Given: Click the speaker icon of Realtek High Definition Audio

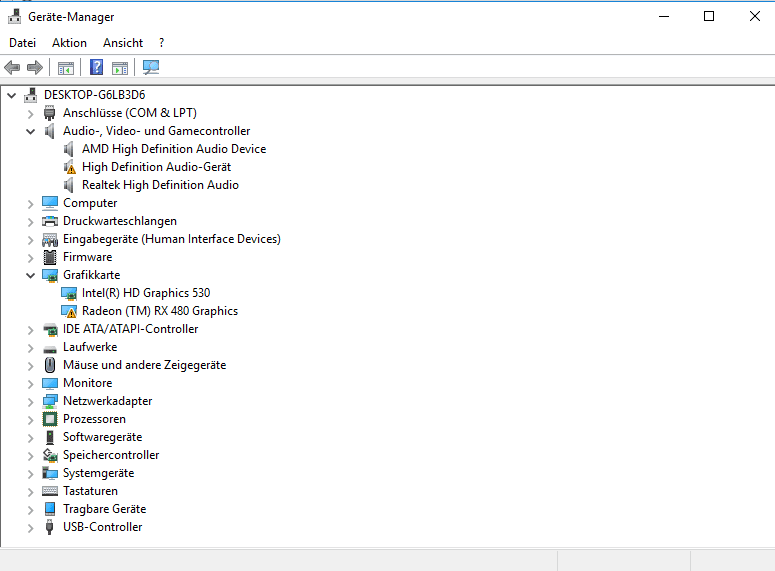Looking at the screenshot, I should pyautogui.click(x=69, y=185).
